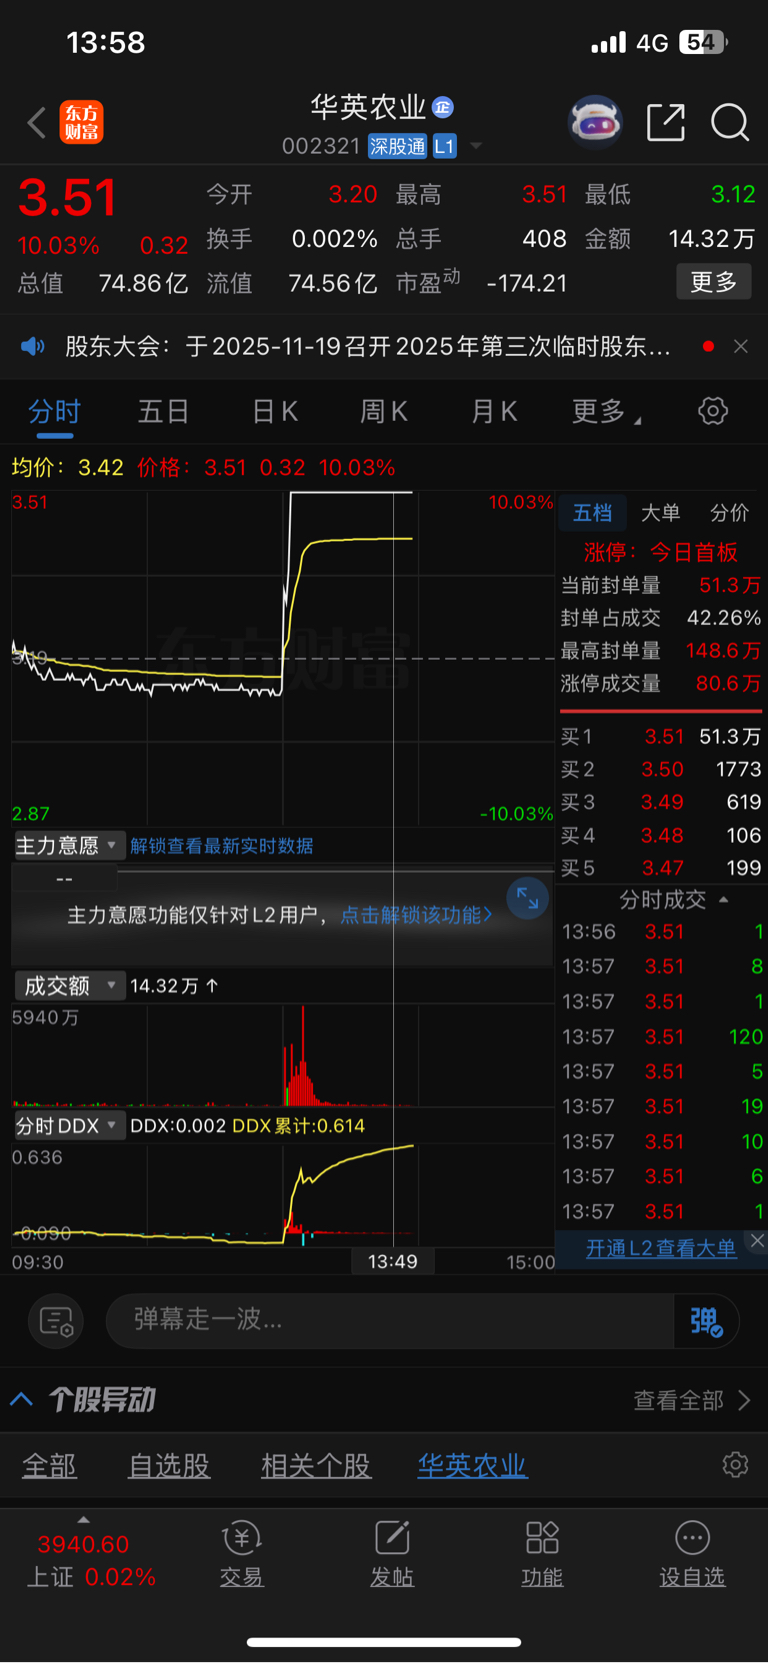Image resolution: width=768 pixels, height=1663 pixels.
Task: Tap the 上证 3940.60 index value
Action: point(83,1545)
